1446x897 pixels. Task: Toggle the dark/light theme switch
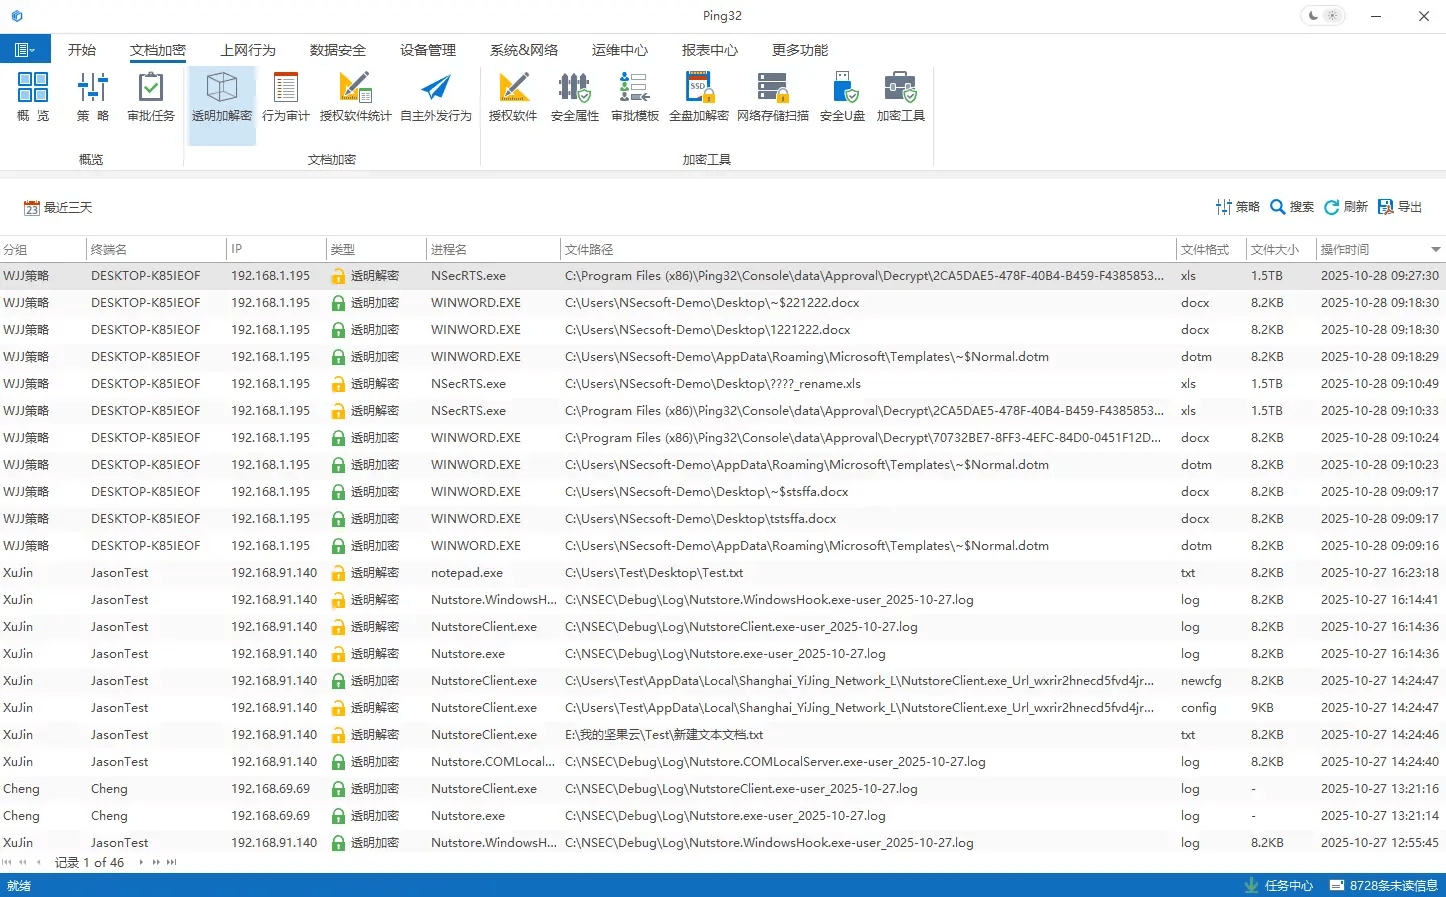coord(1322,16)
